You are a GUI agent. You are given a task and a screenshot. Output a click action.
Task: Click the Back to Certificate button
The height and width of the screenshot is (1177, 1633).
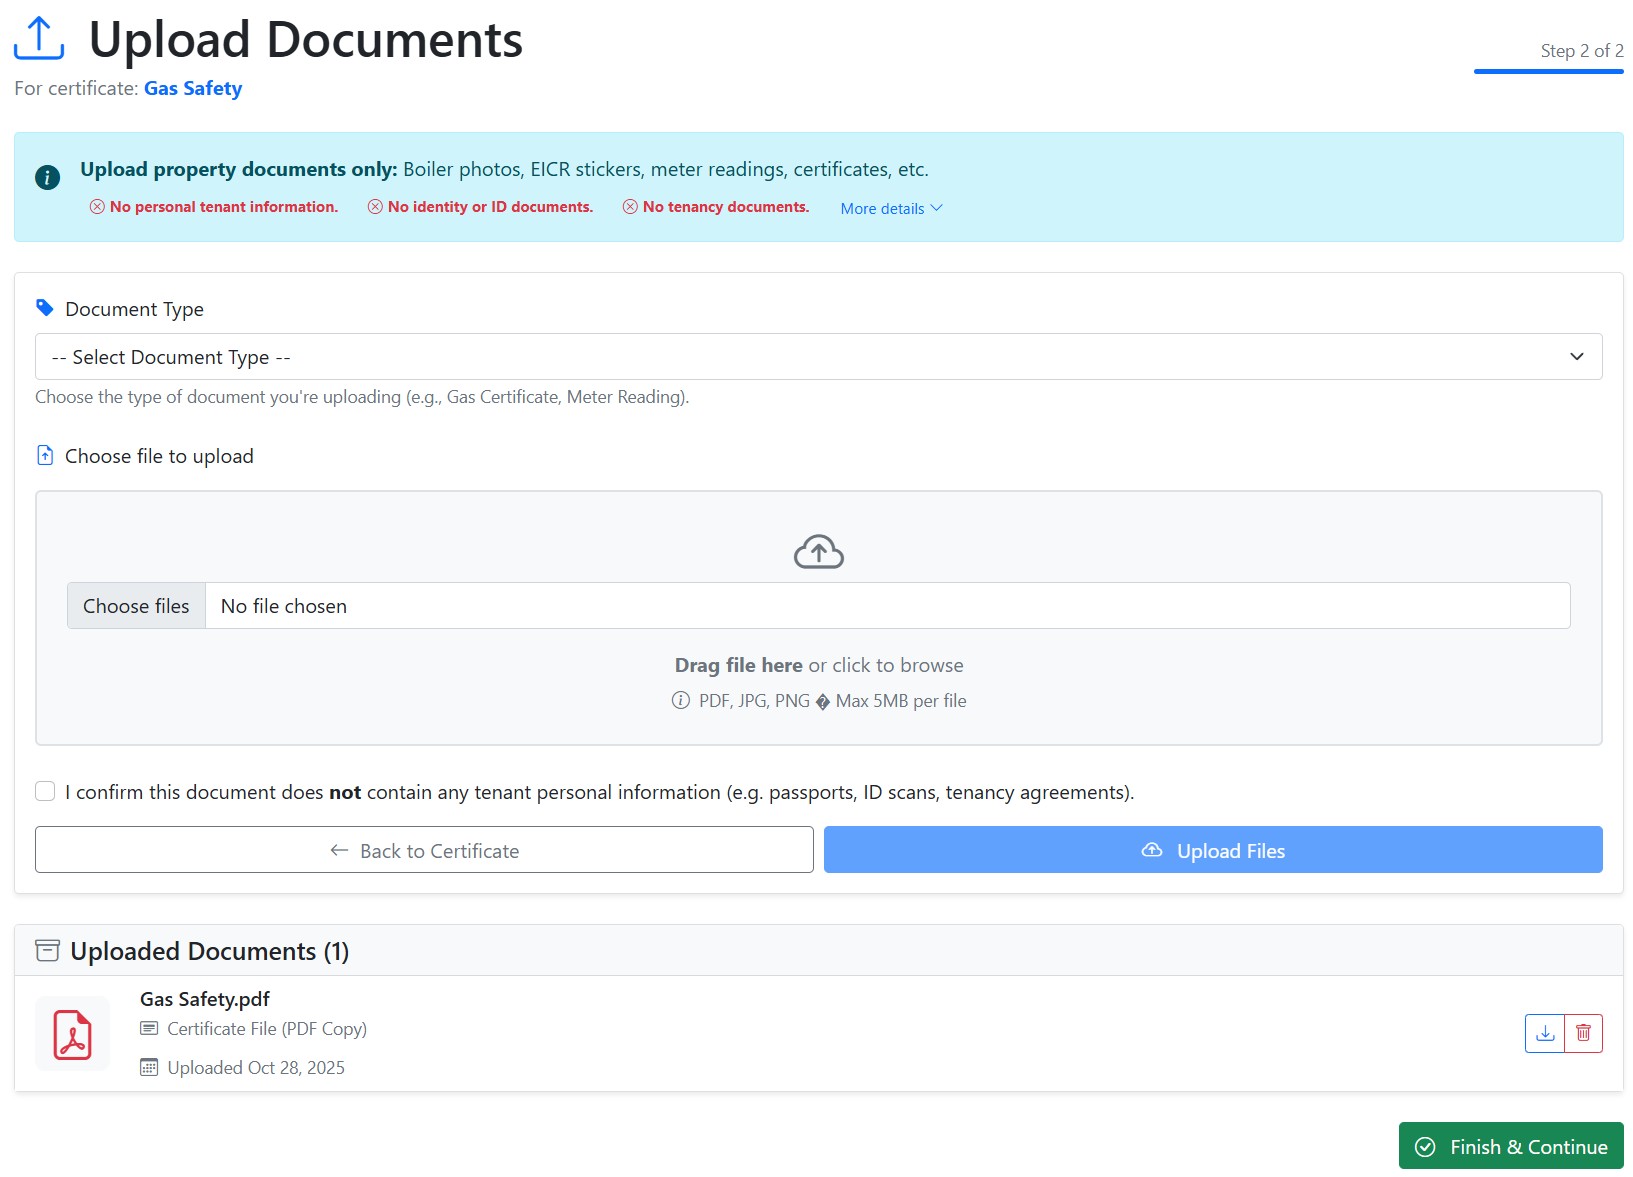424,850
